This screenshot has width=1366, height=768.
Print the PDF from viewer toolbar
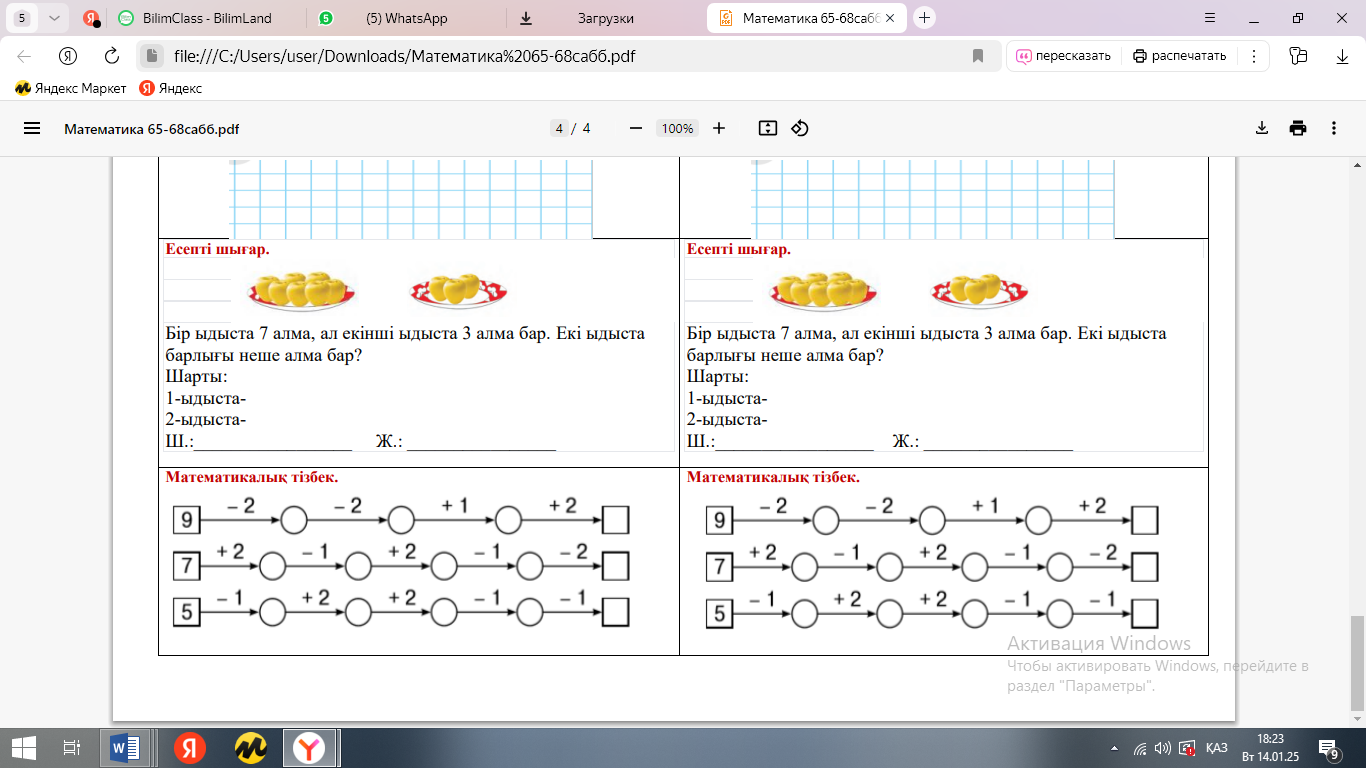point(1298,128)
